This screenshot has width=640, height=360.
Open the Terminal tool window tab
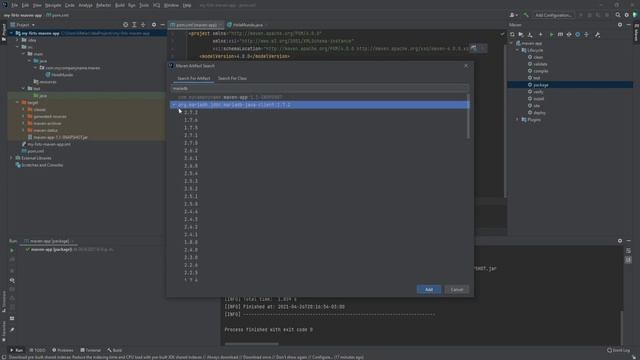(x=91, y=350)
